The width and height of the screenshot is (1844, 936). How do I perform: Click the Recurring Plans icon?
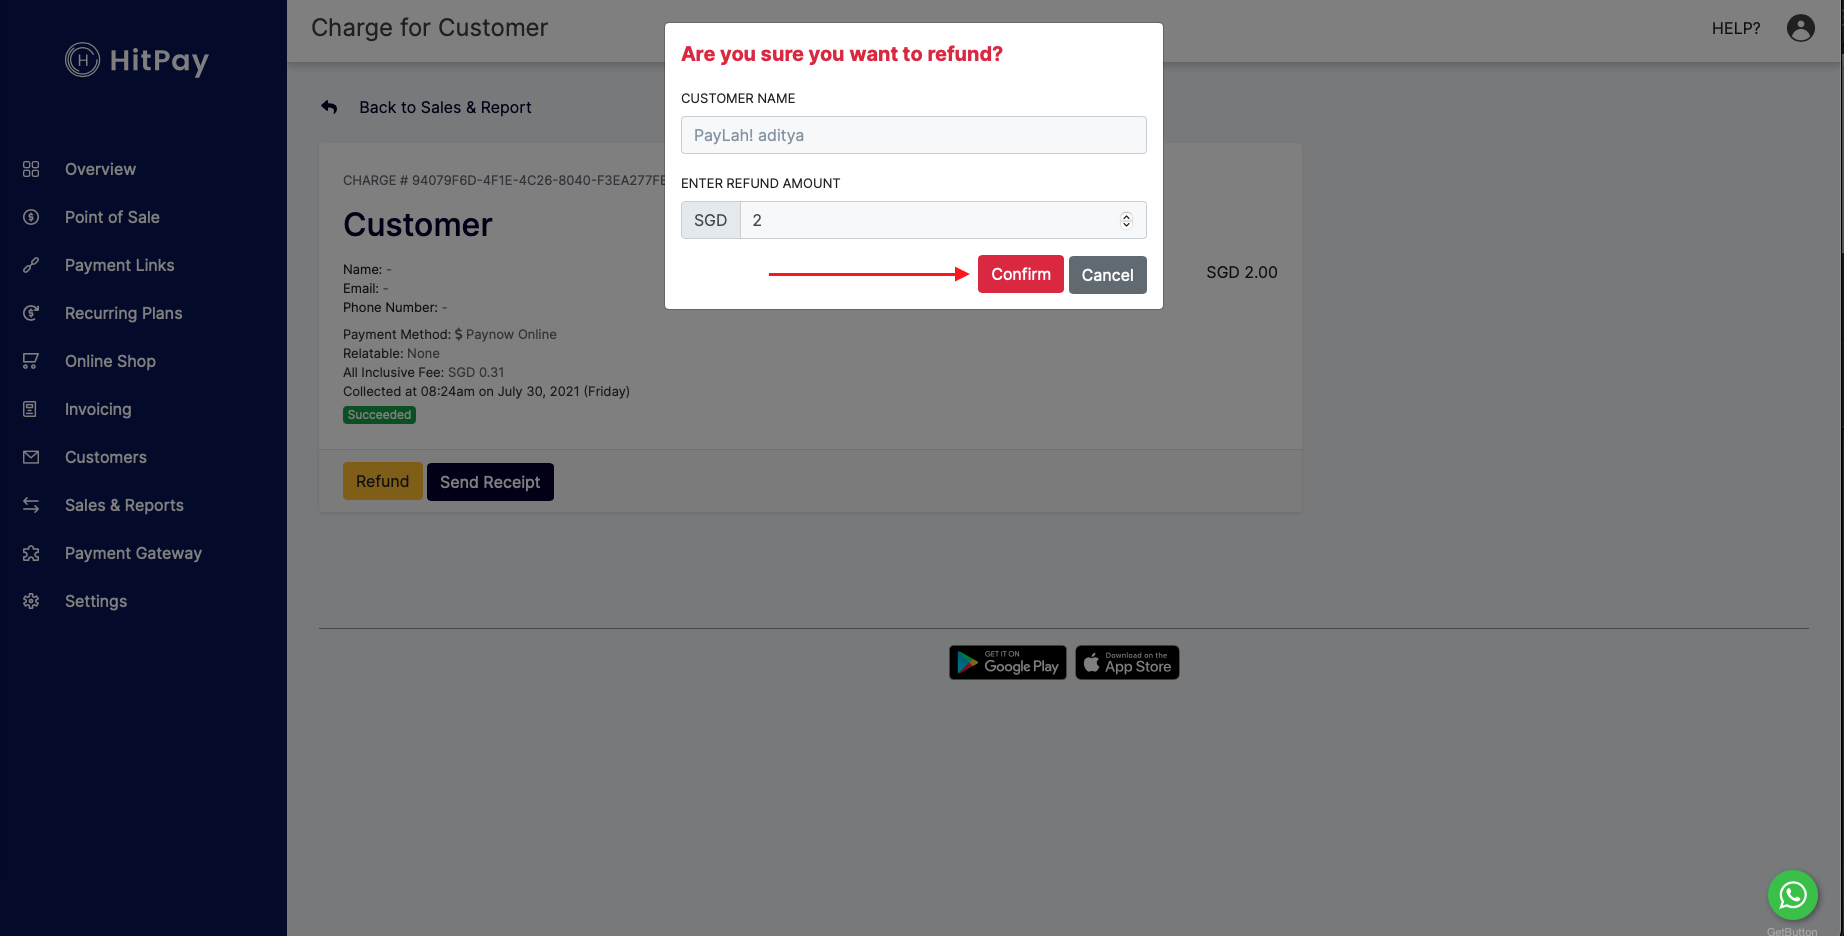pyautogui.click(x=31, y=313)
